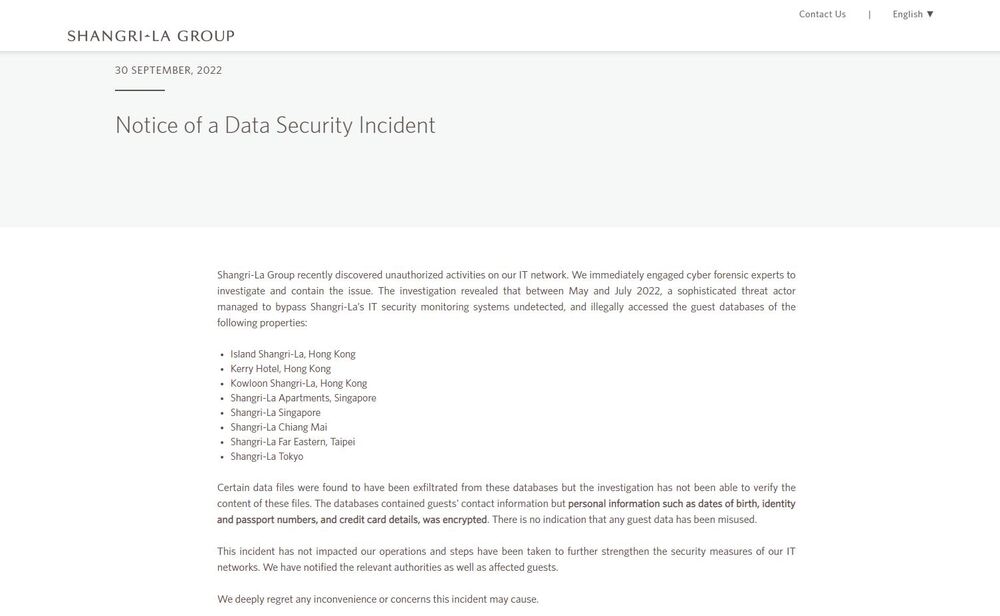Click the 30 September, 2022 date
Image resolution: width=1000 pixels, height=616 pixels.
click(168, 71)
